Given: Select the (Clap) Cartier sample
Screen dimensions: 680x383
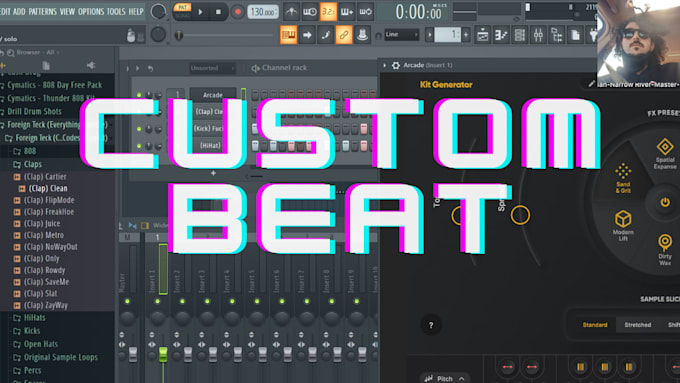Looking at the screenshot, I should click(x=45, y=177).
